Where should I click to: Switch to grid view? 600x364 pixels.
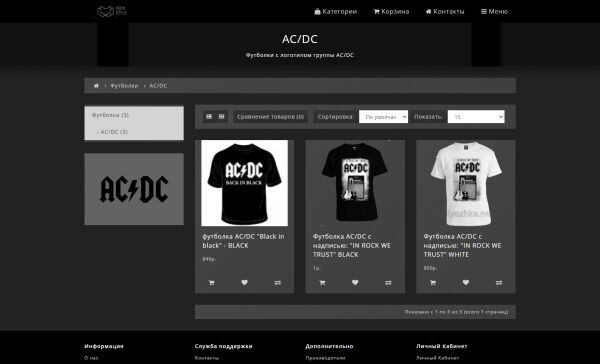[x=221, y=116]
